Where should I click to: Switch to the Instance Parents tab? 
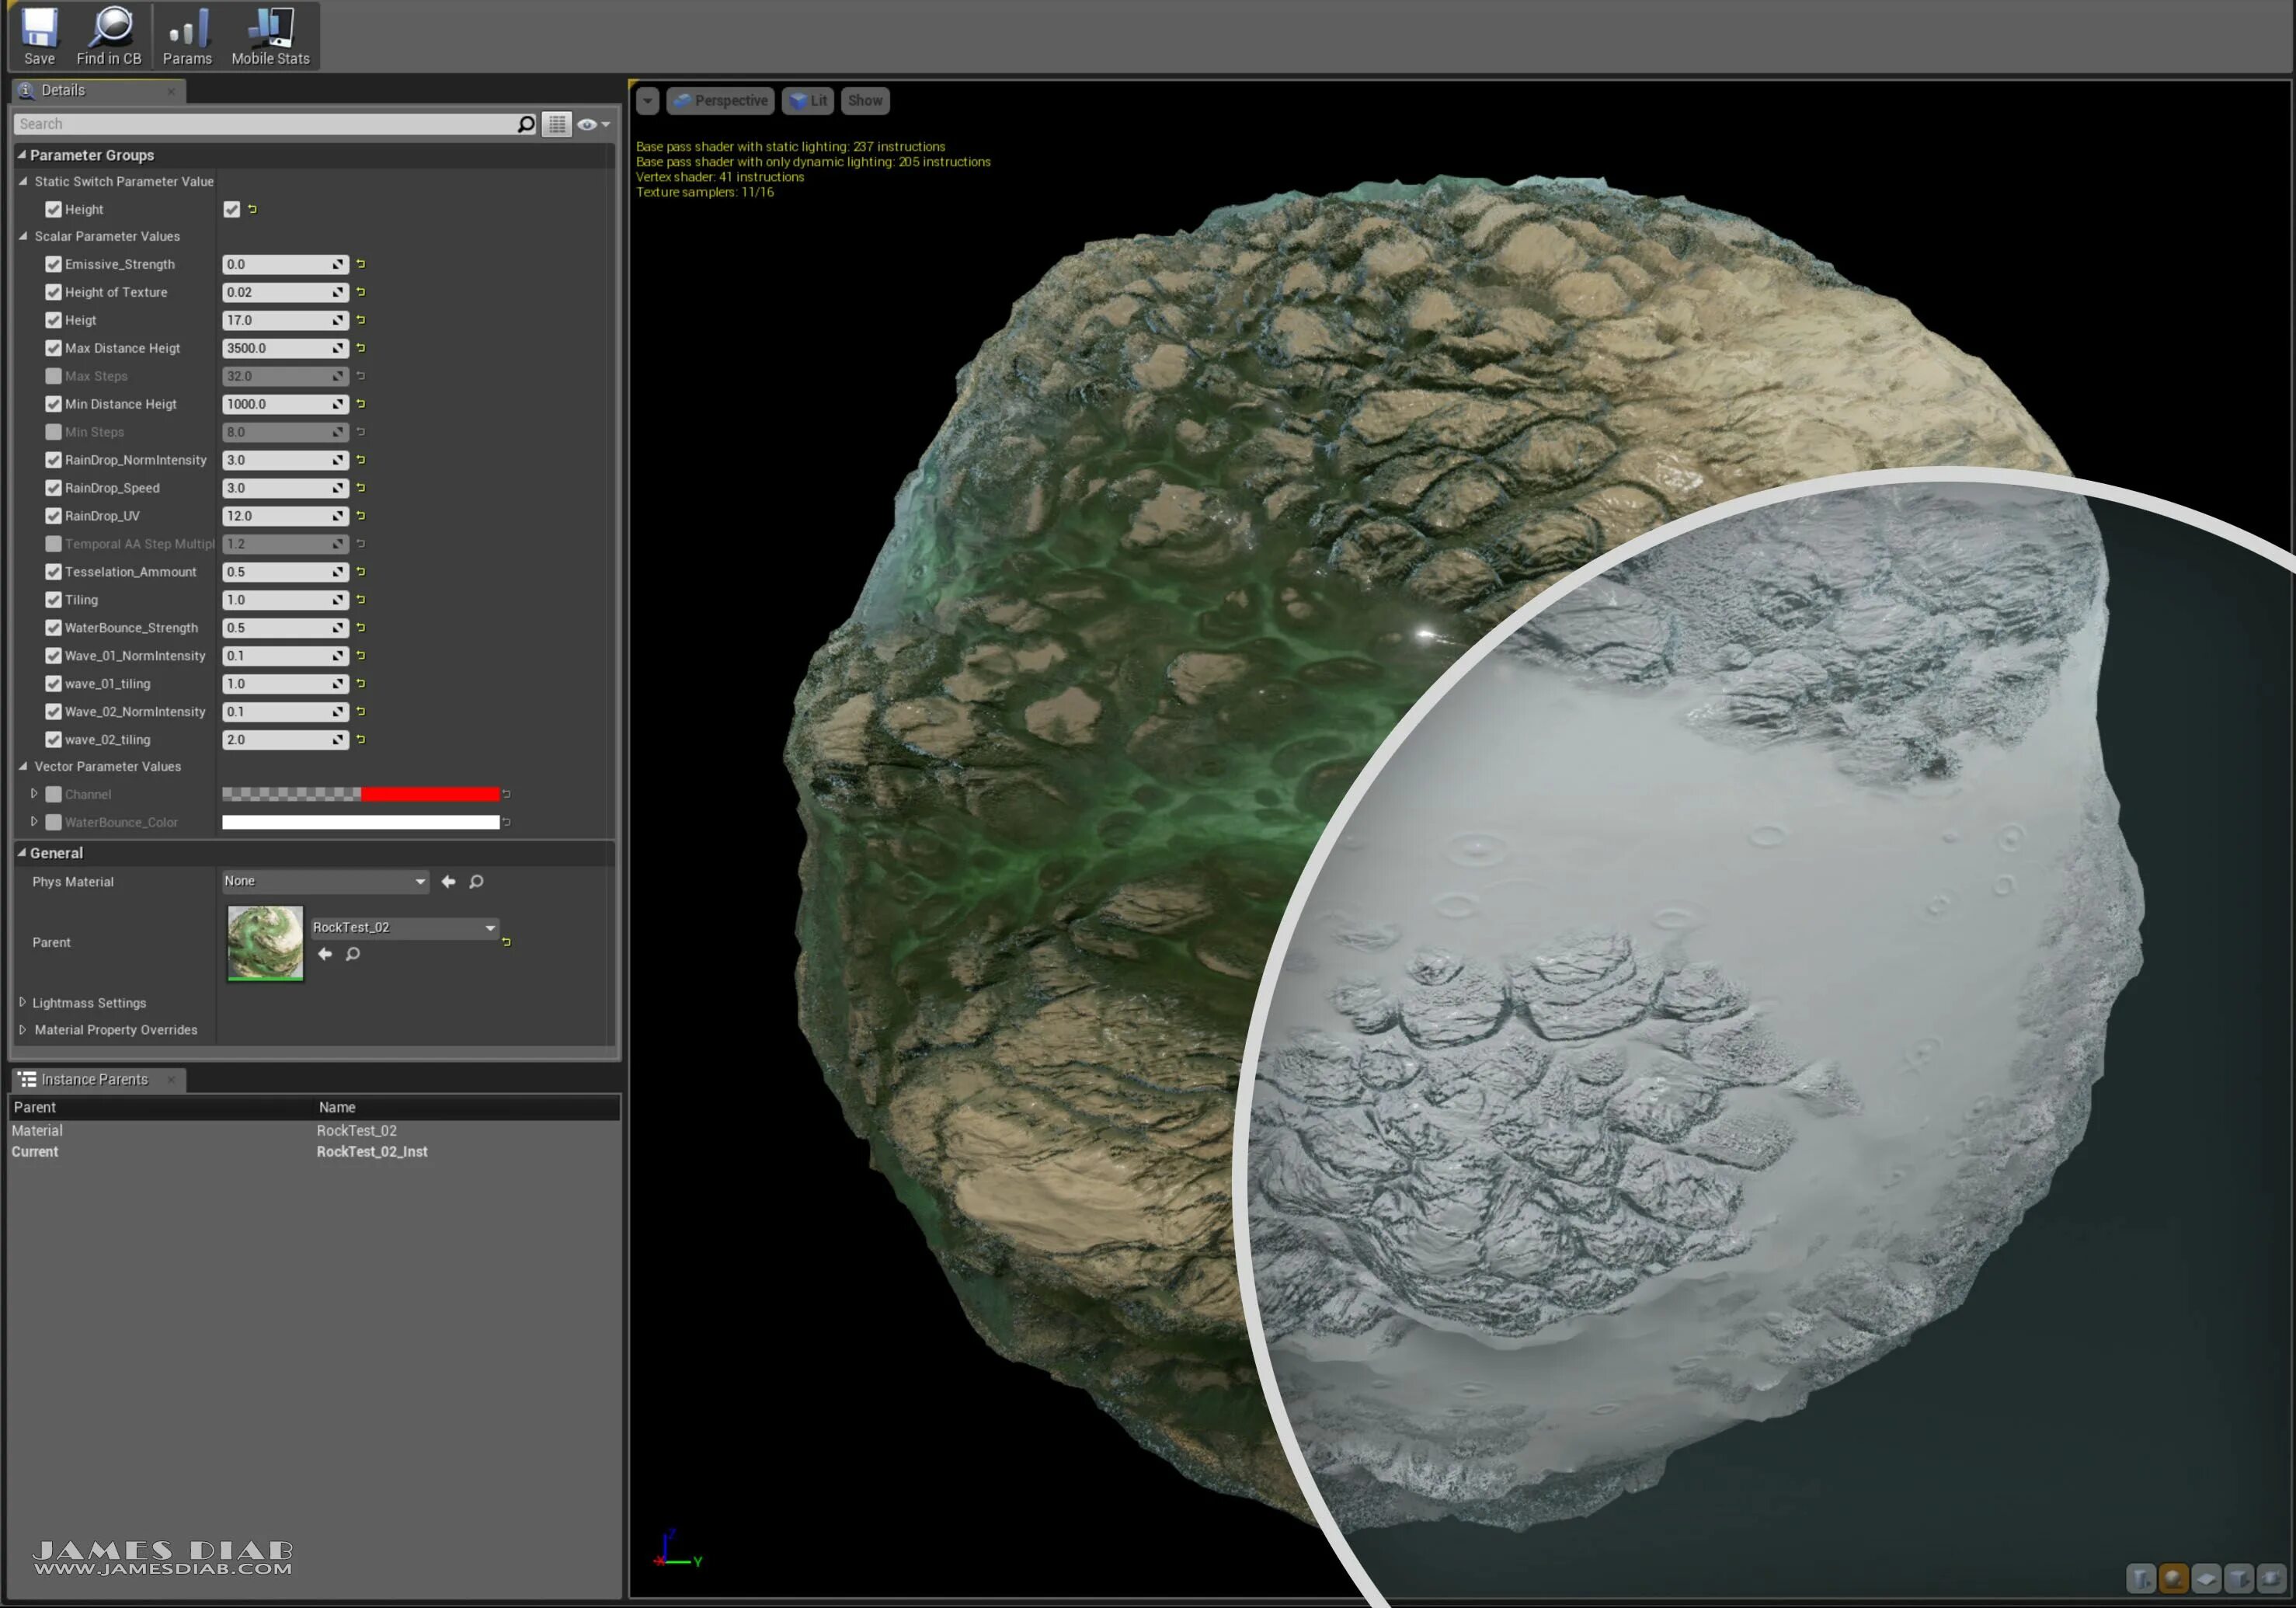(94, 1079)
